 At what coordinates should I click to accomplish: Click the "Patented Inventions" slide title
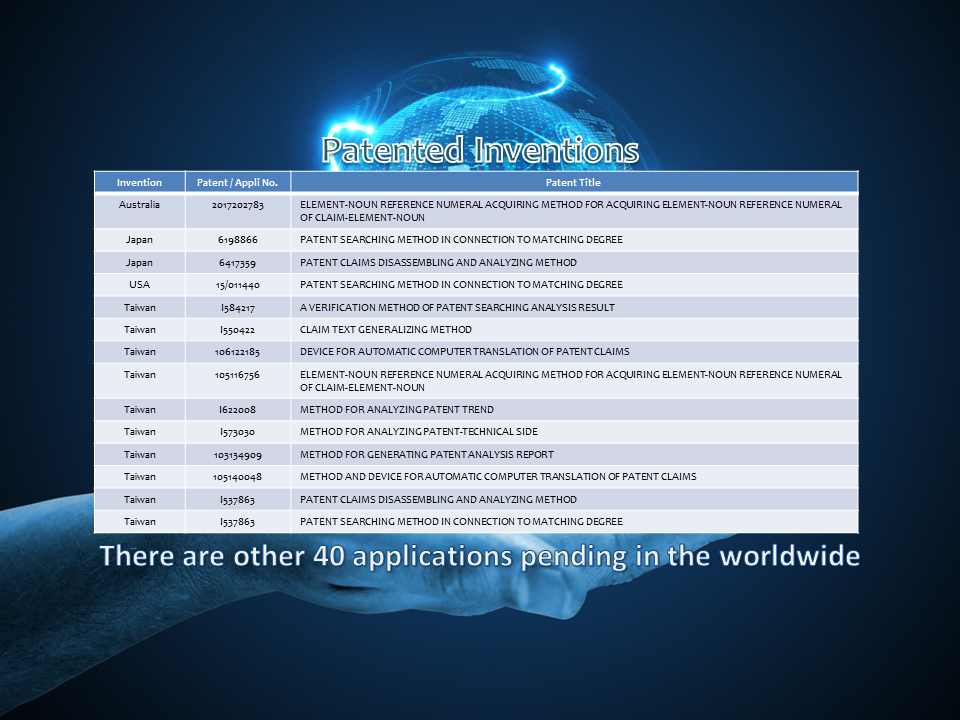pyautogui.click(x=480, y=150)
